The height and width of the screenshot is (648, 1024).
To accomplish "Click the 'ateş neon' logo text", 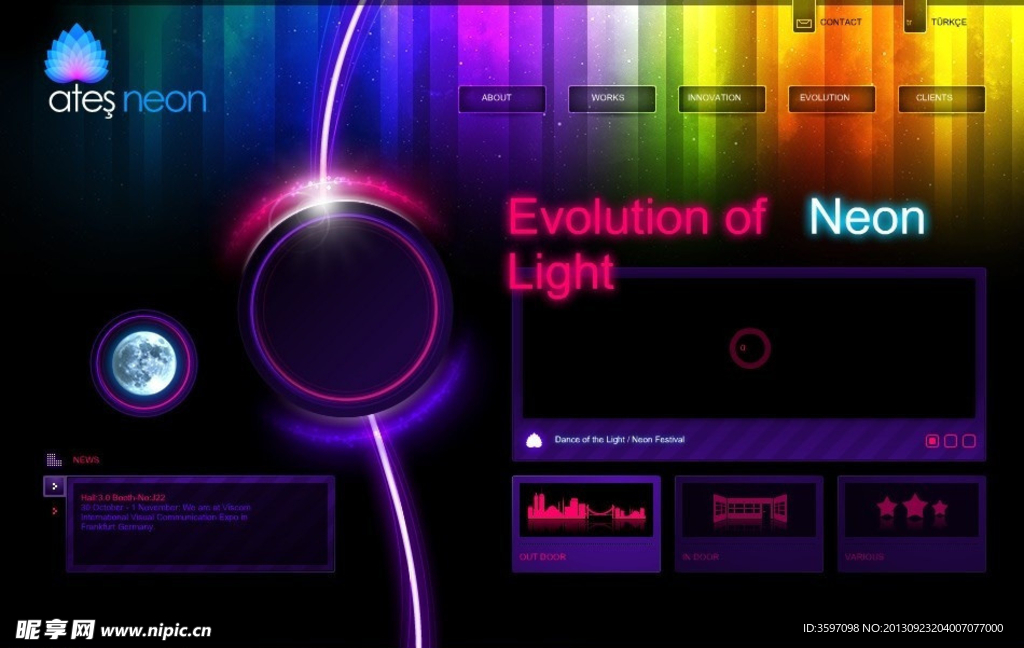I will [x=127, y=101].
